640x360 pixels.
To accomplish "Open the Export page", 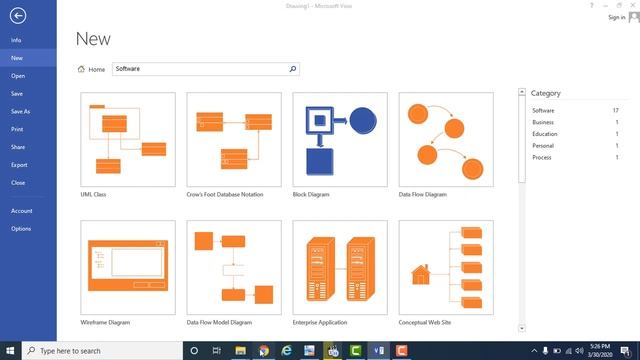I will (28, 165).
